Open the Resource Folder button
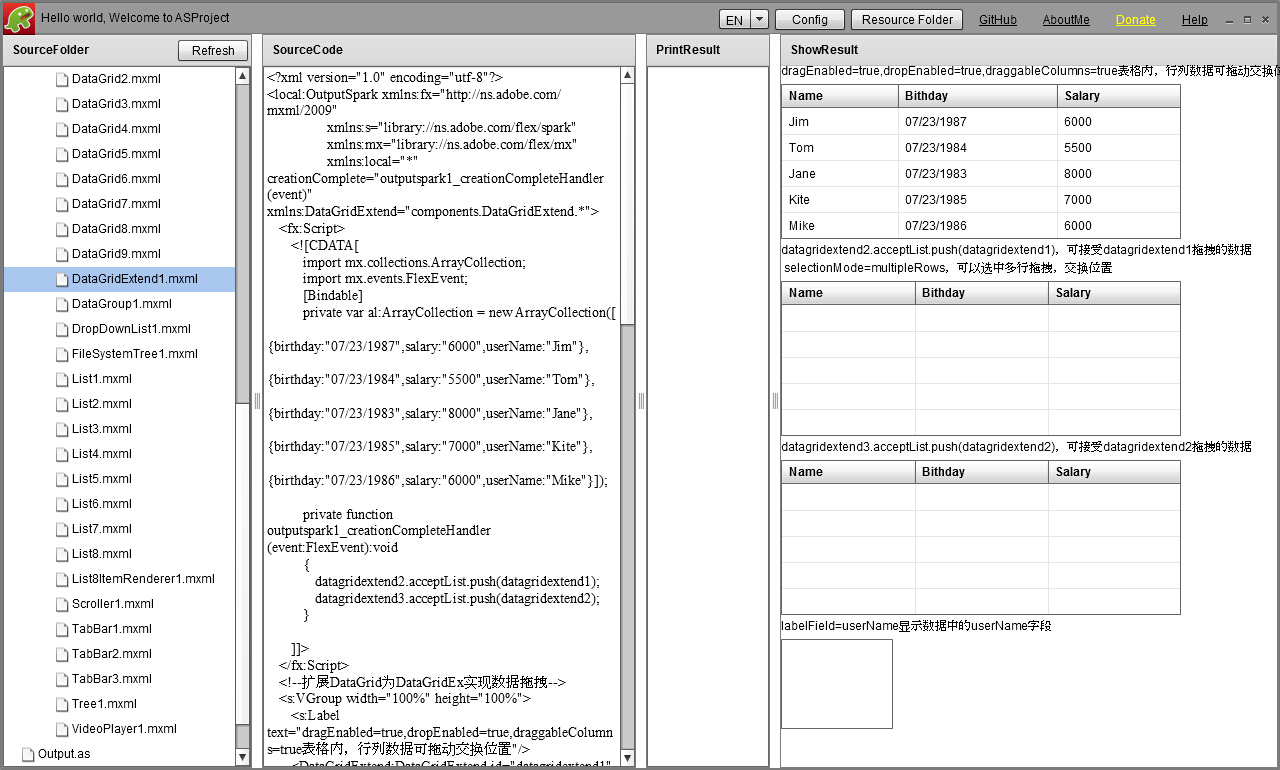The height and width of the screenshot is (770, 1280). (907, 20)
